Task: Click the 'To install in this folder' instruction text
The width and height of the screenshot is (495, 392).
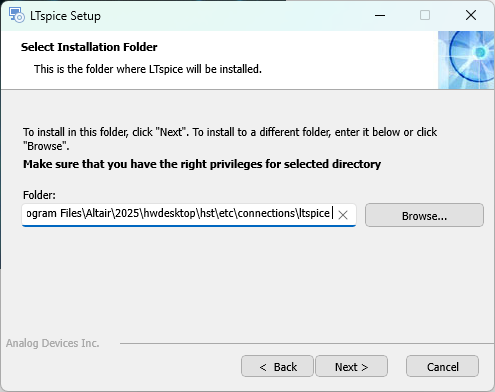Action: (230, 139)
